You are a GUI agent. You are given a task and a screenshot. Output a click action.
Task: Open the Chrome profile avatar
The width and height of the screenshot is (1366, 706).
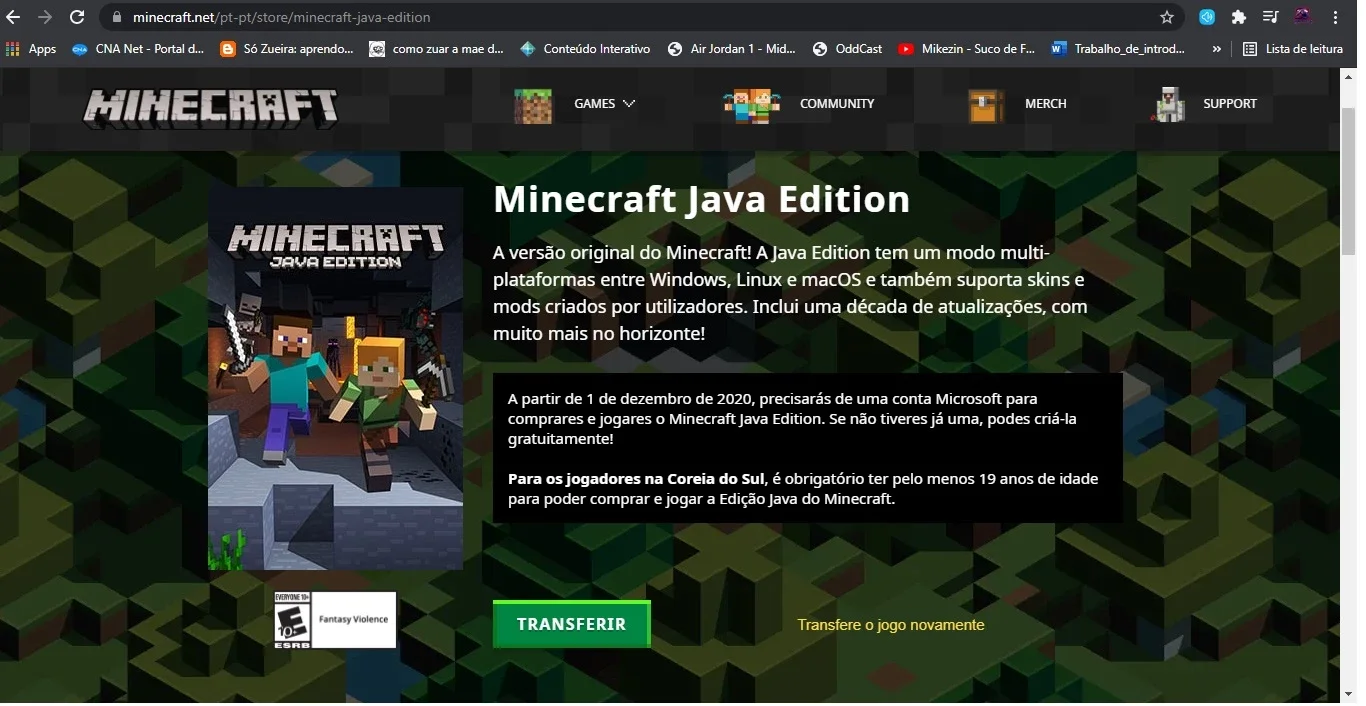point(1302,16)
